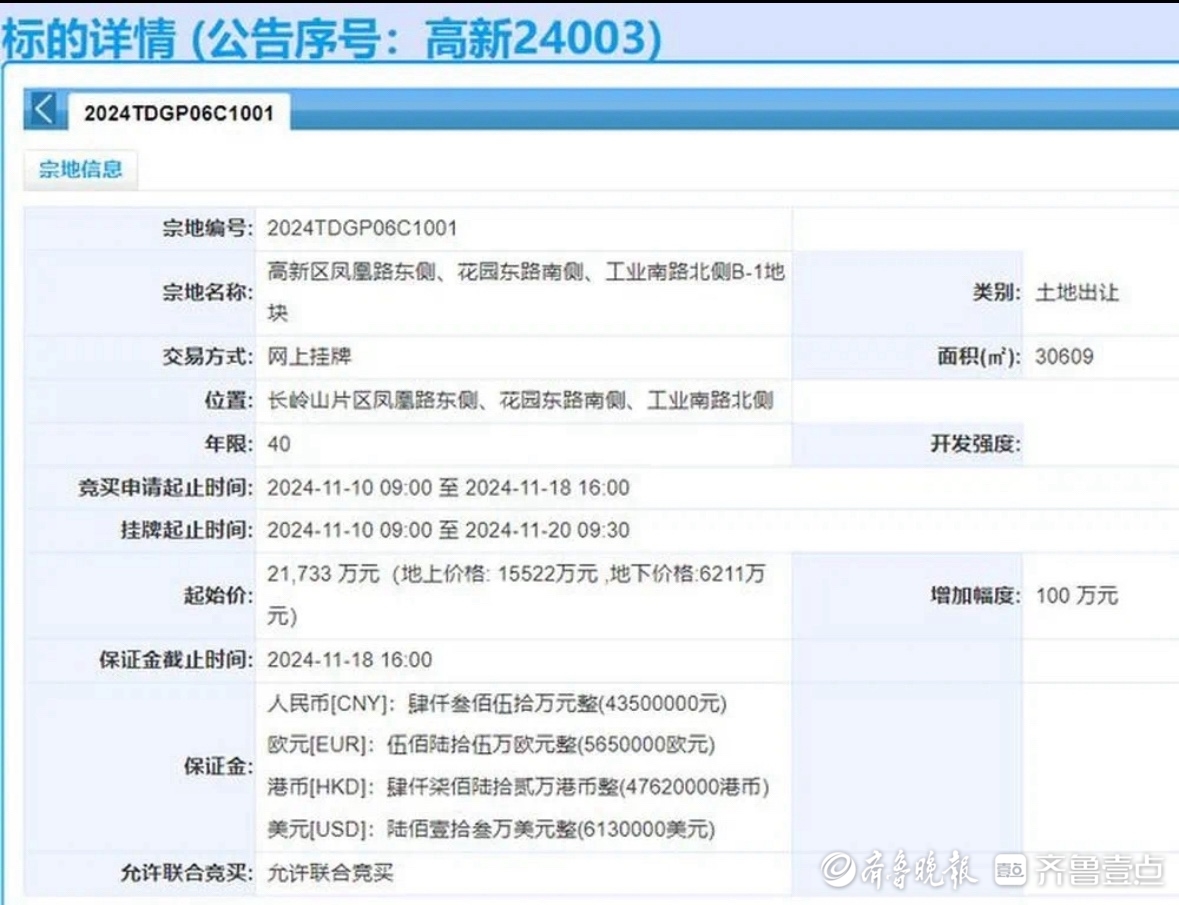Screen dimensions: 1179x905
Task: Click the 允许联合竞买 value text
Action: coord(330,873)
